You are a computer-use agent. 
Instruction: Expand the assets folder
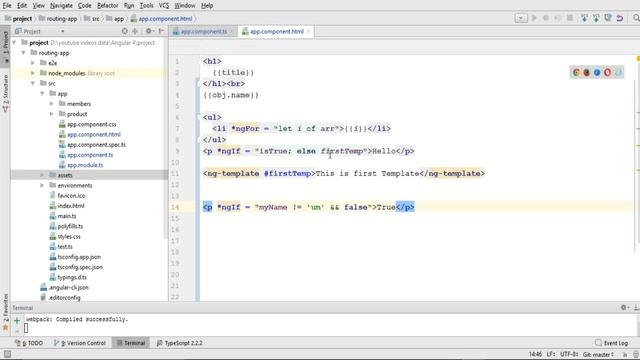pyautogui.click(x=42, y=175)
